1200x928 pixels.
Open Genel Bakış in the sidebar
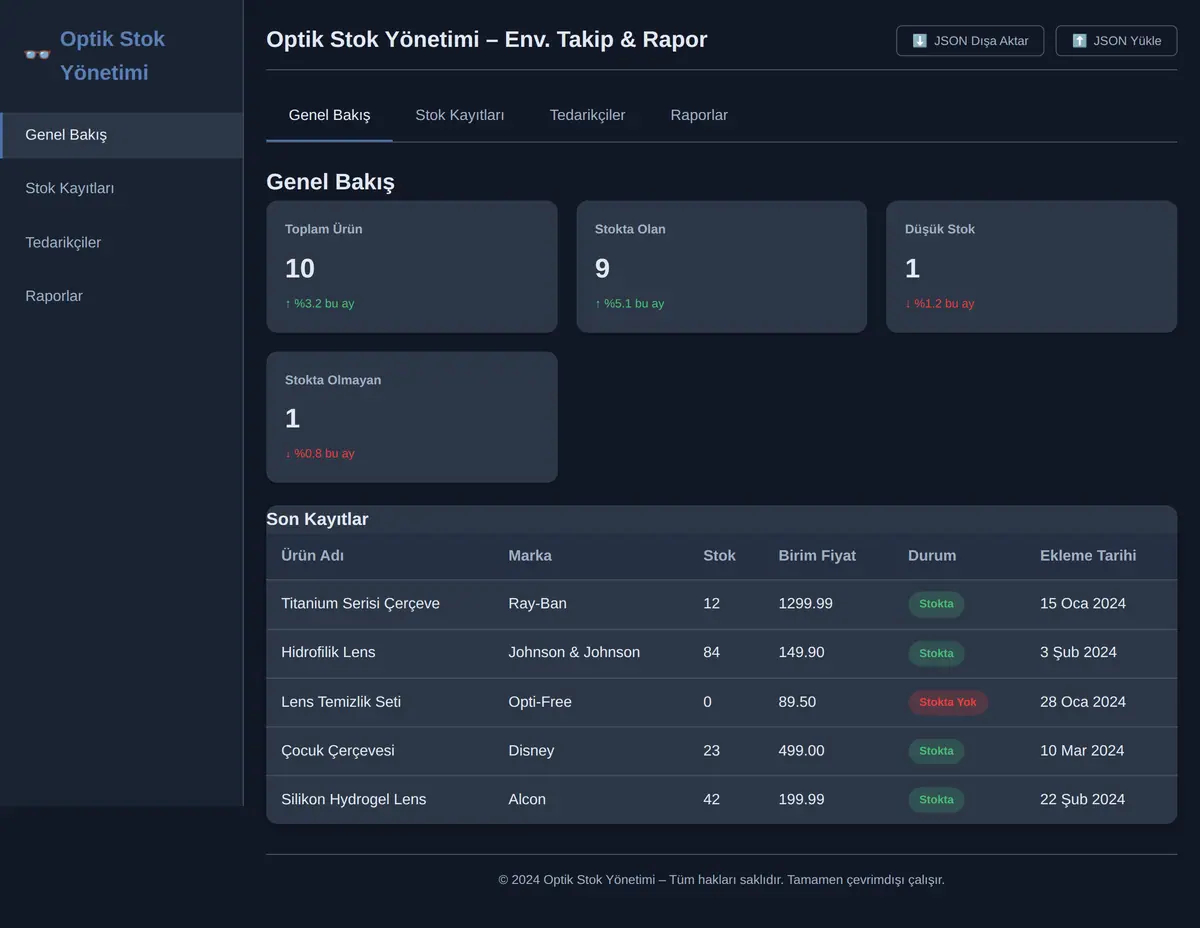[121, 135]
